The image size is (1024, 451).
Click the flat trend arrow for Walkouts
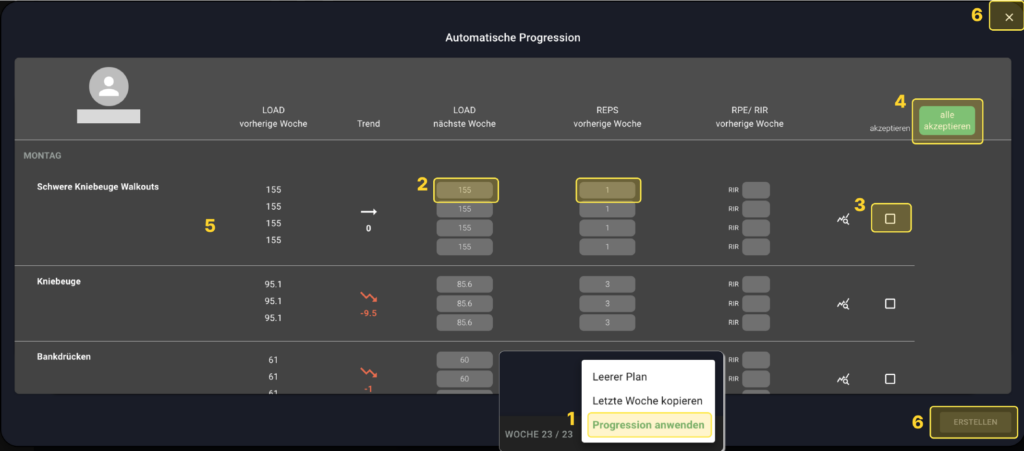[x=368, y=212]
